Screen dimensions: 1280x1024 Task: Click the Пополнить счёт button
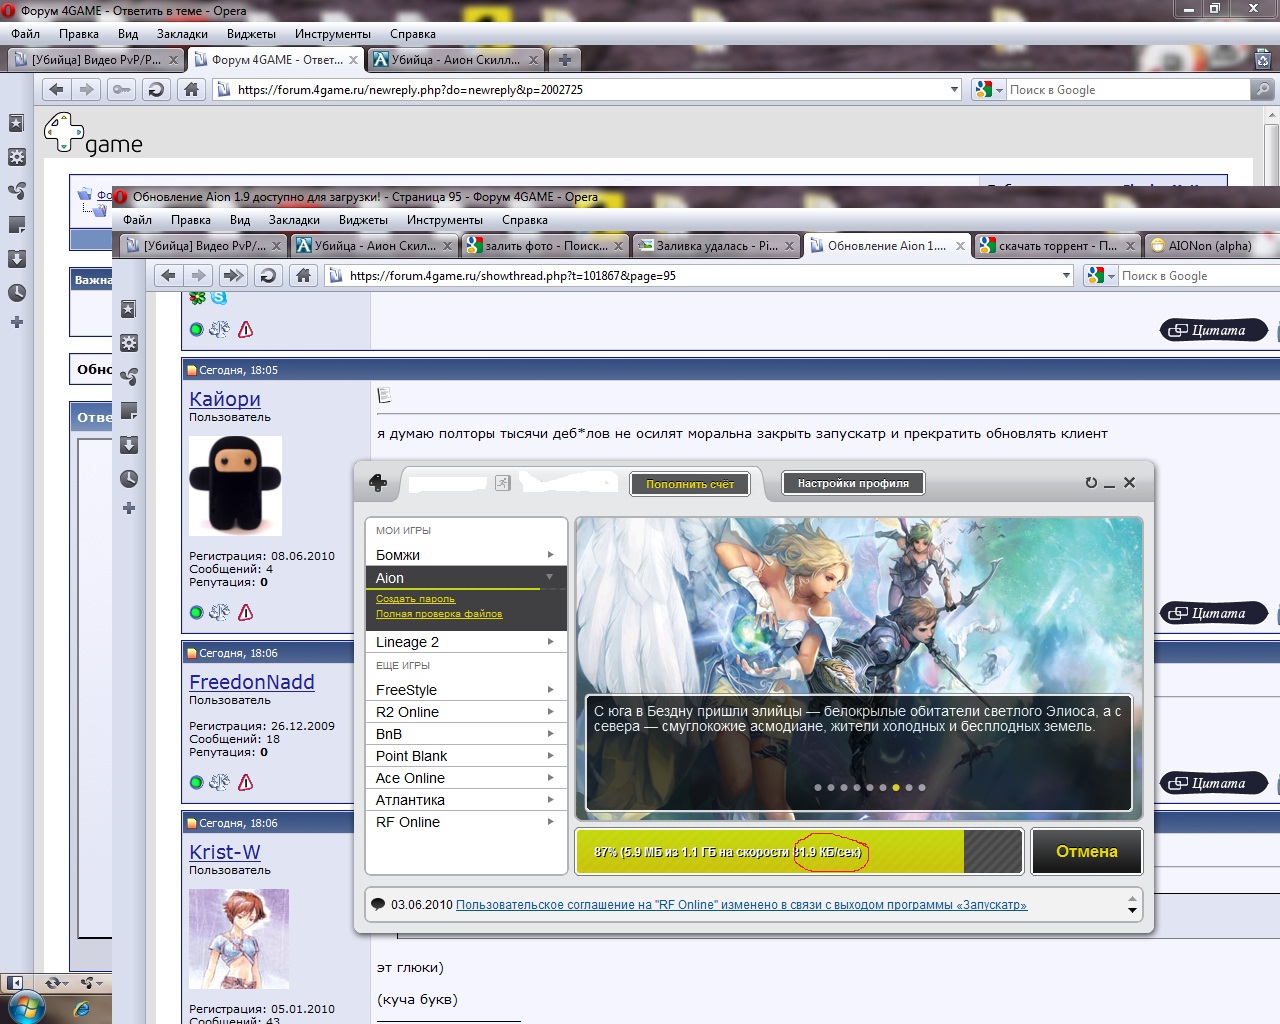(690, 484)
